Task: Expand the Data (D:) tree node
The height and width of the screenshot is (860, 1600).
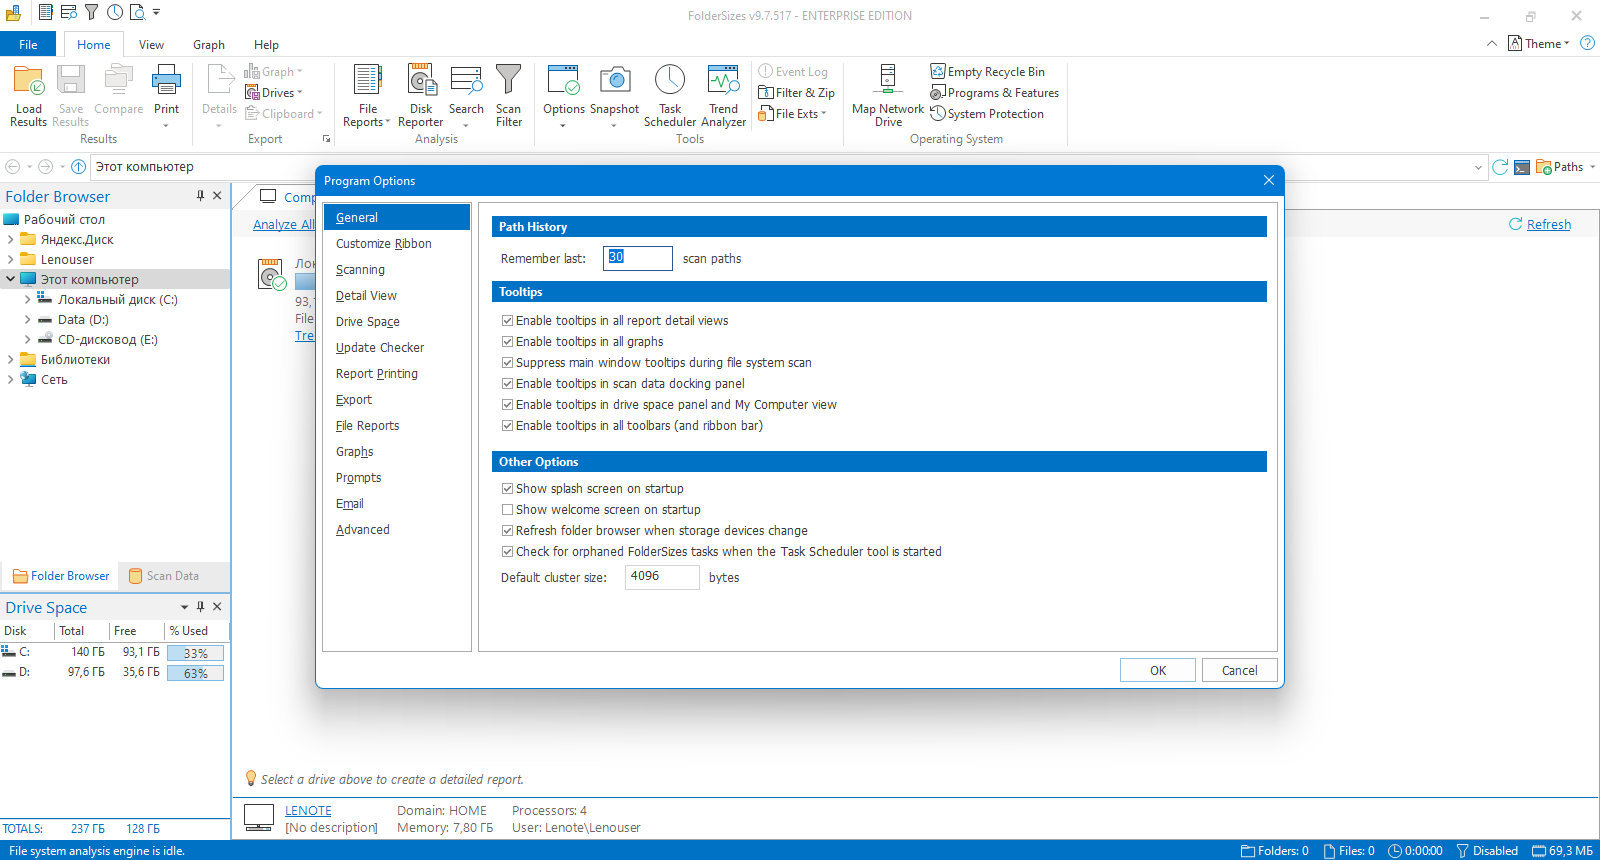Action: click(27, 320)
